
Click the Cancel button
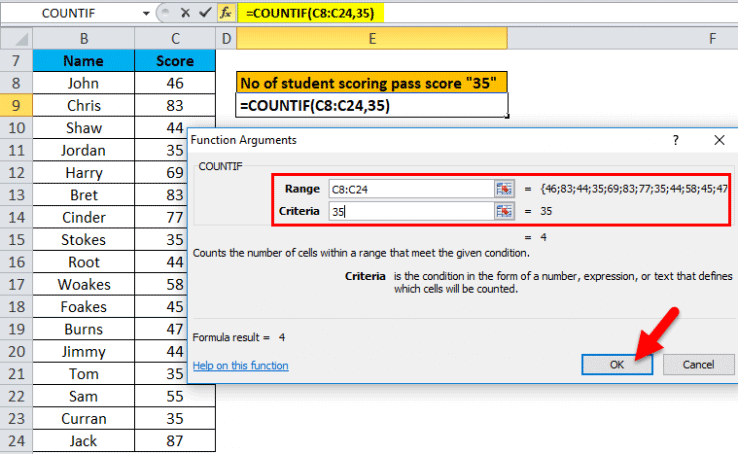pyautogui.click(x=698, y=365)
